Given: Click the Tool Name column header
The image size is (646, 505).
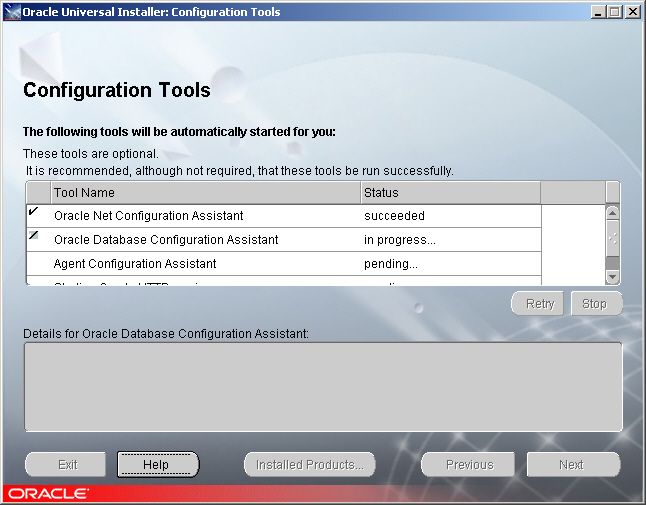Looking at the screenshot, I should tap(206, 192).
